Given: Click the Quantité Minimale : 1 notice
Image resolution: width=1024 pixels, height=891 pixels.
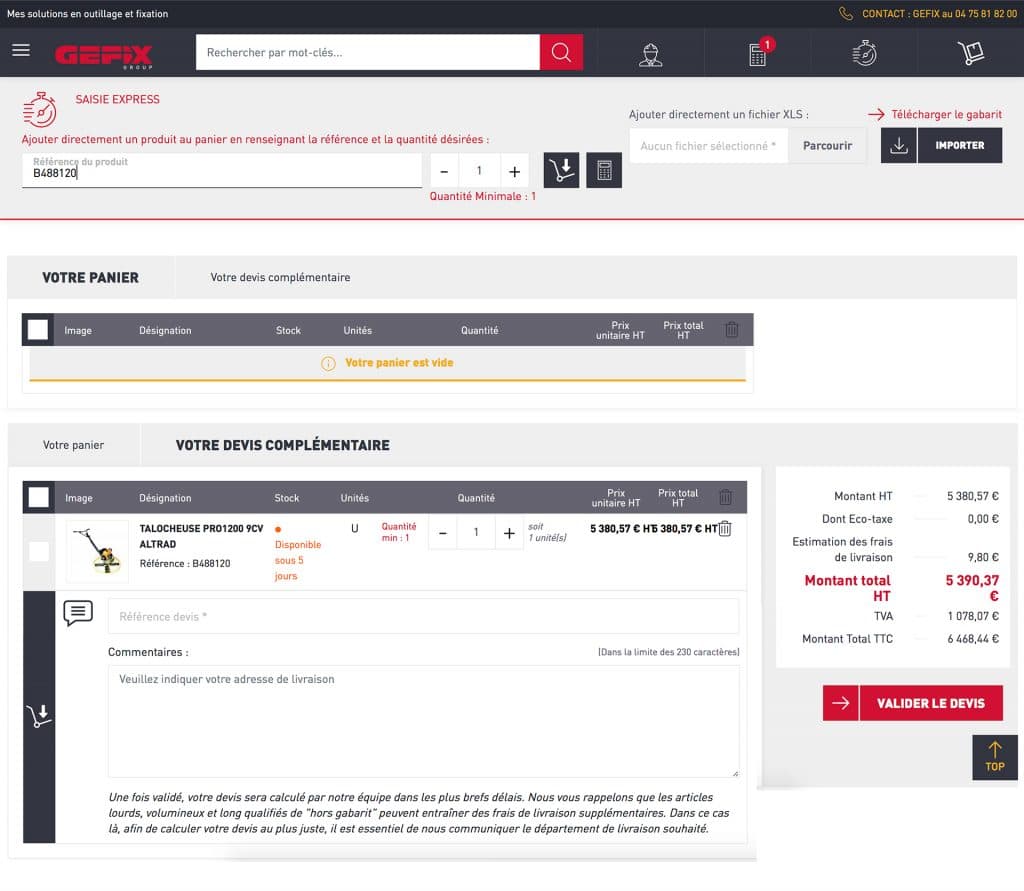Looking at the screenshot, I should pos(483,196).
